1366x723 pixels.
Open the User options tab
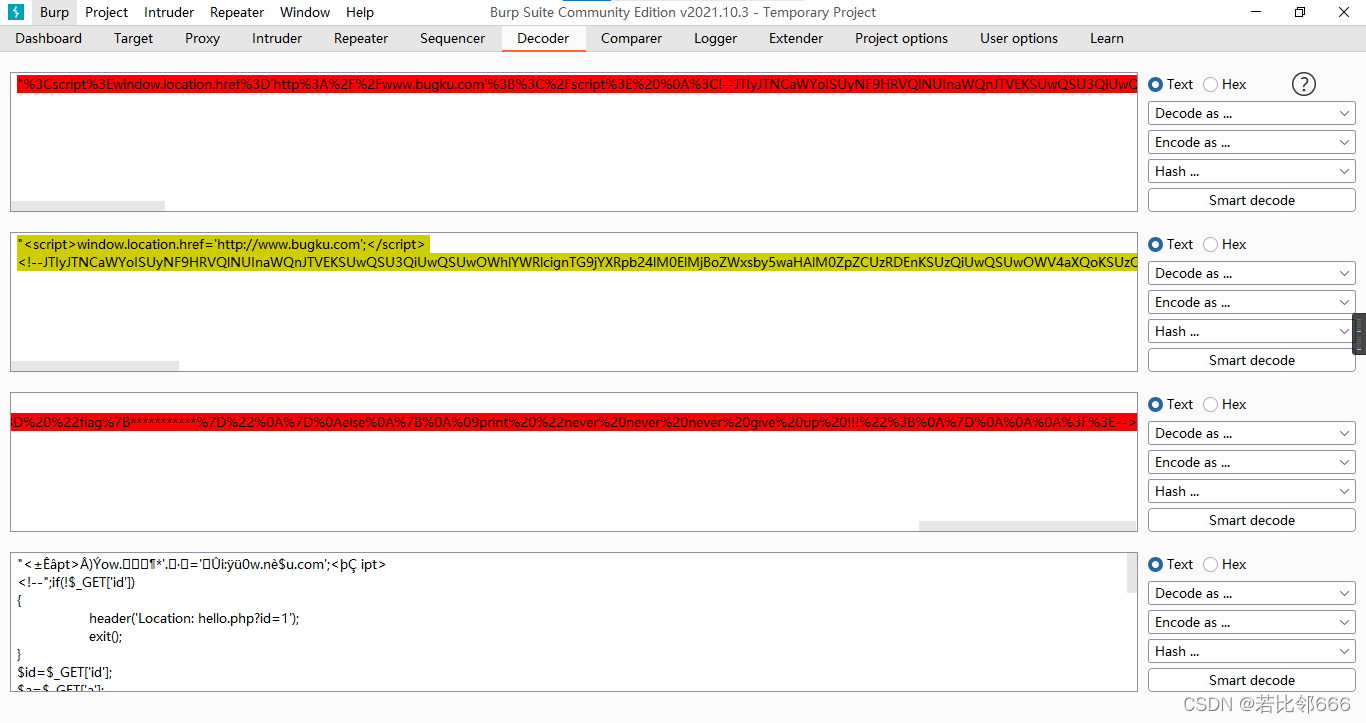pos(1019,38)
